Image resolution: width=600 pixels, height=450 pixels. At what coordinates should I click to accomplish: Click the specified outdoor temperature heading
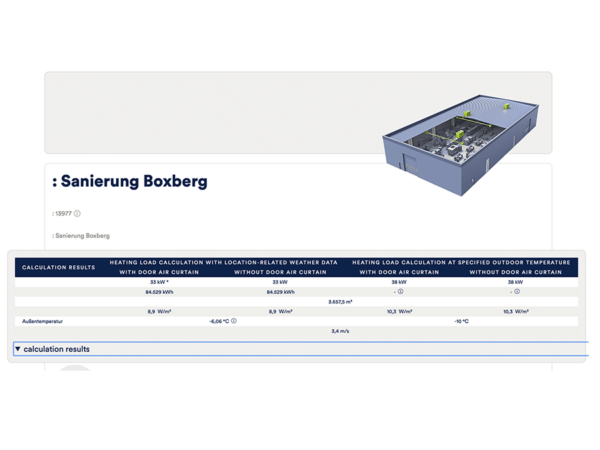(x=461, y=262)
